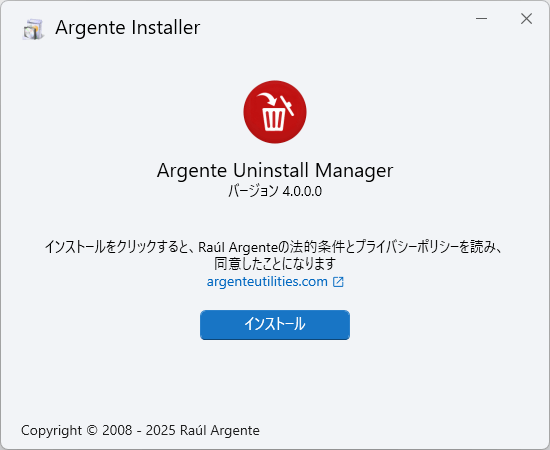Screen dimensions: 550x450
Task: Minimize the Argente Installer window
Action: point(482,19)
